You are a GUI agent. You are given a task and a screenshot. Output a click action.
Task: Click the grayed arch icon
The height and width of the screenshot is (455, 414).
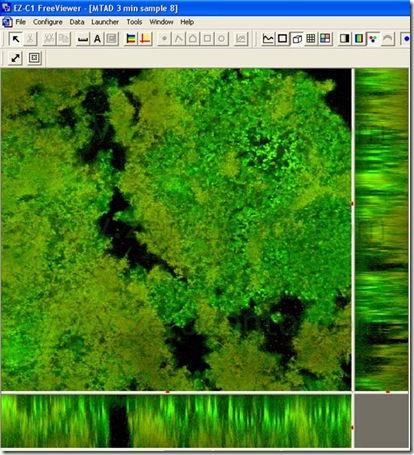388,39
